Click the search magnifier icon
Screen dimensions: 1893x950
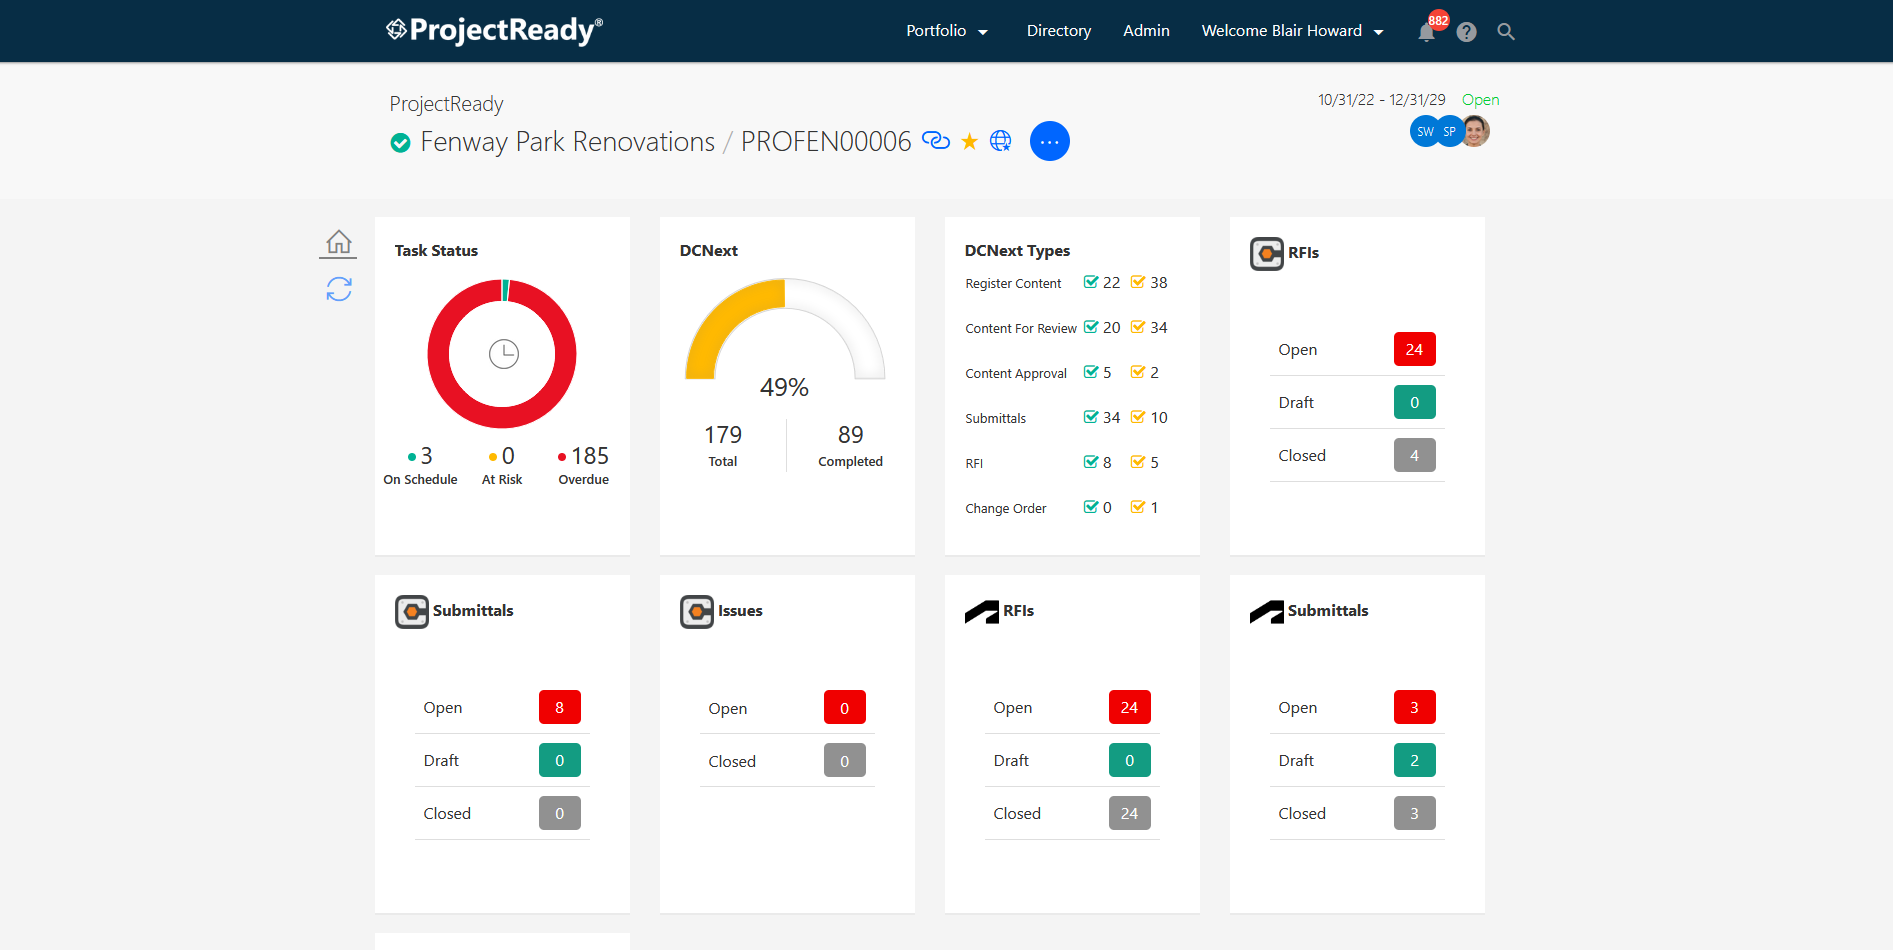coord(1506,32)
